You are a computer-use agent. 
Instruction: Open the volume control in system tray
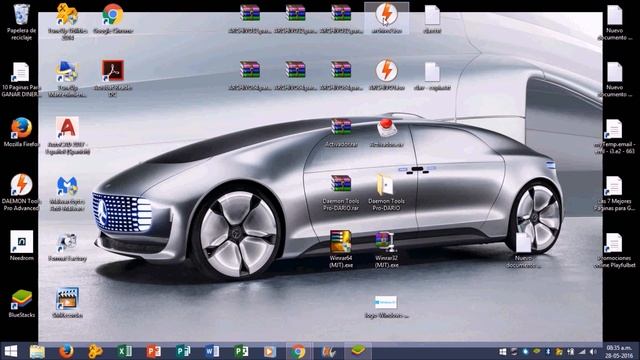(593, 352)
